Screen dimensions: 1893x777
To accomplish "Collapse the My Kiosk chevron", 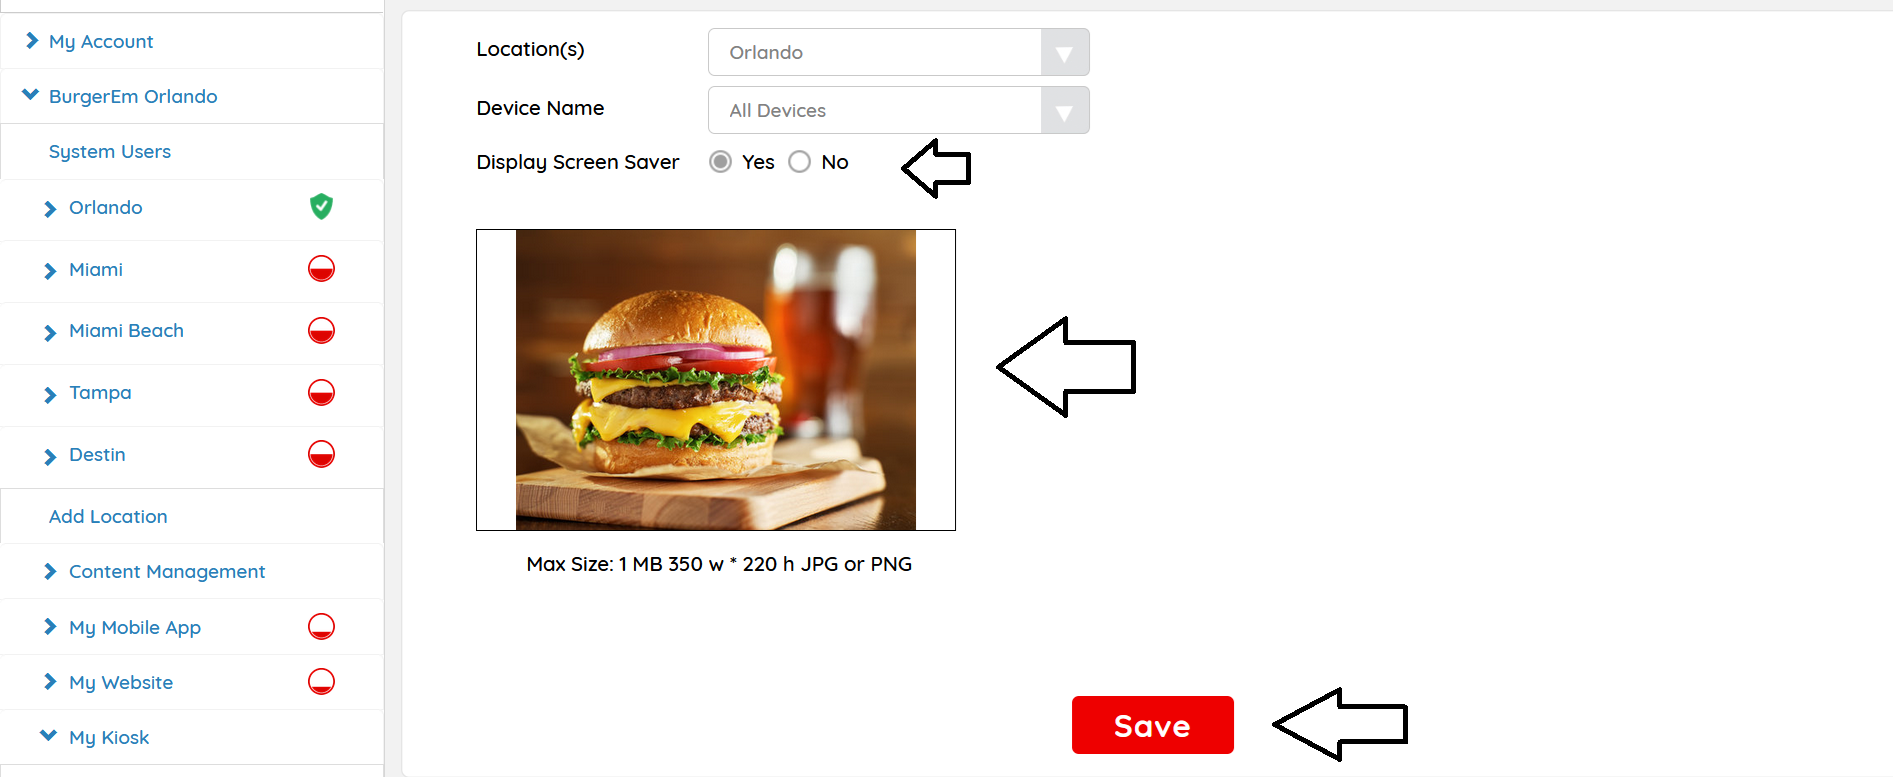I will tap(48, 736).
